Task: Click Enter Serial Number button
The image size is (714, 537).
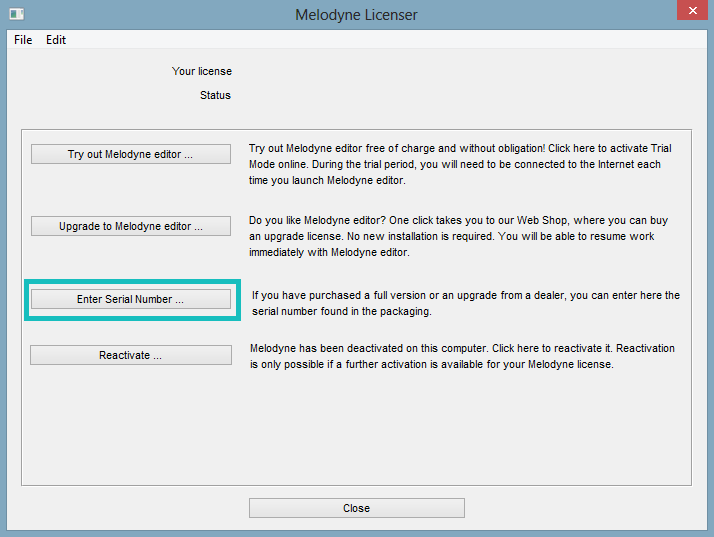Action: tap(131, 299)
